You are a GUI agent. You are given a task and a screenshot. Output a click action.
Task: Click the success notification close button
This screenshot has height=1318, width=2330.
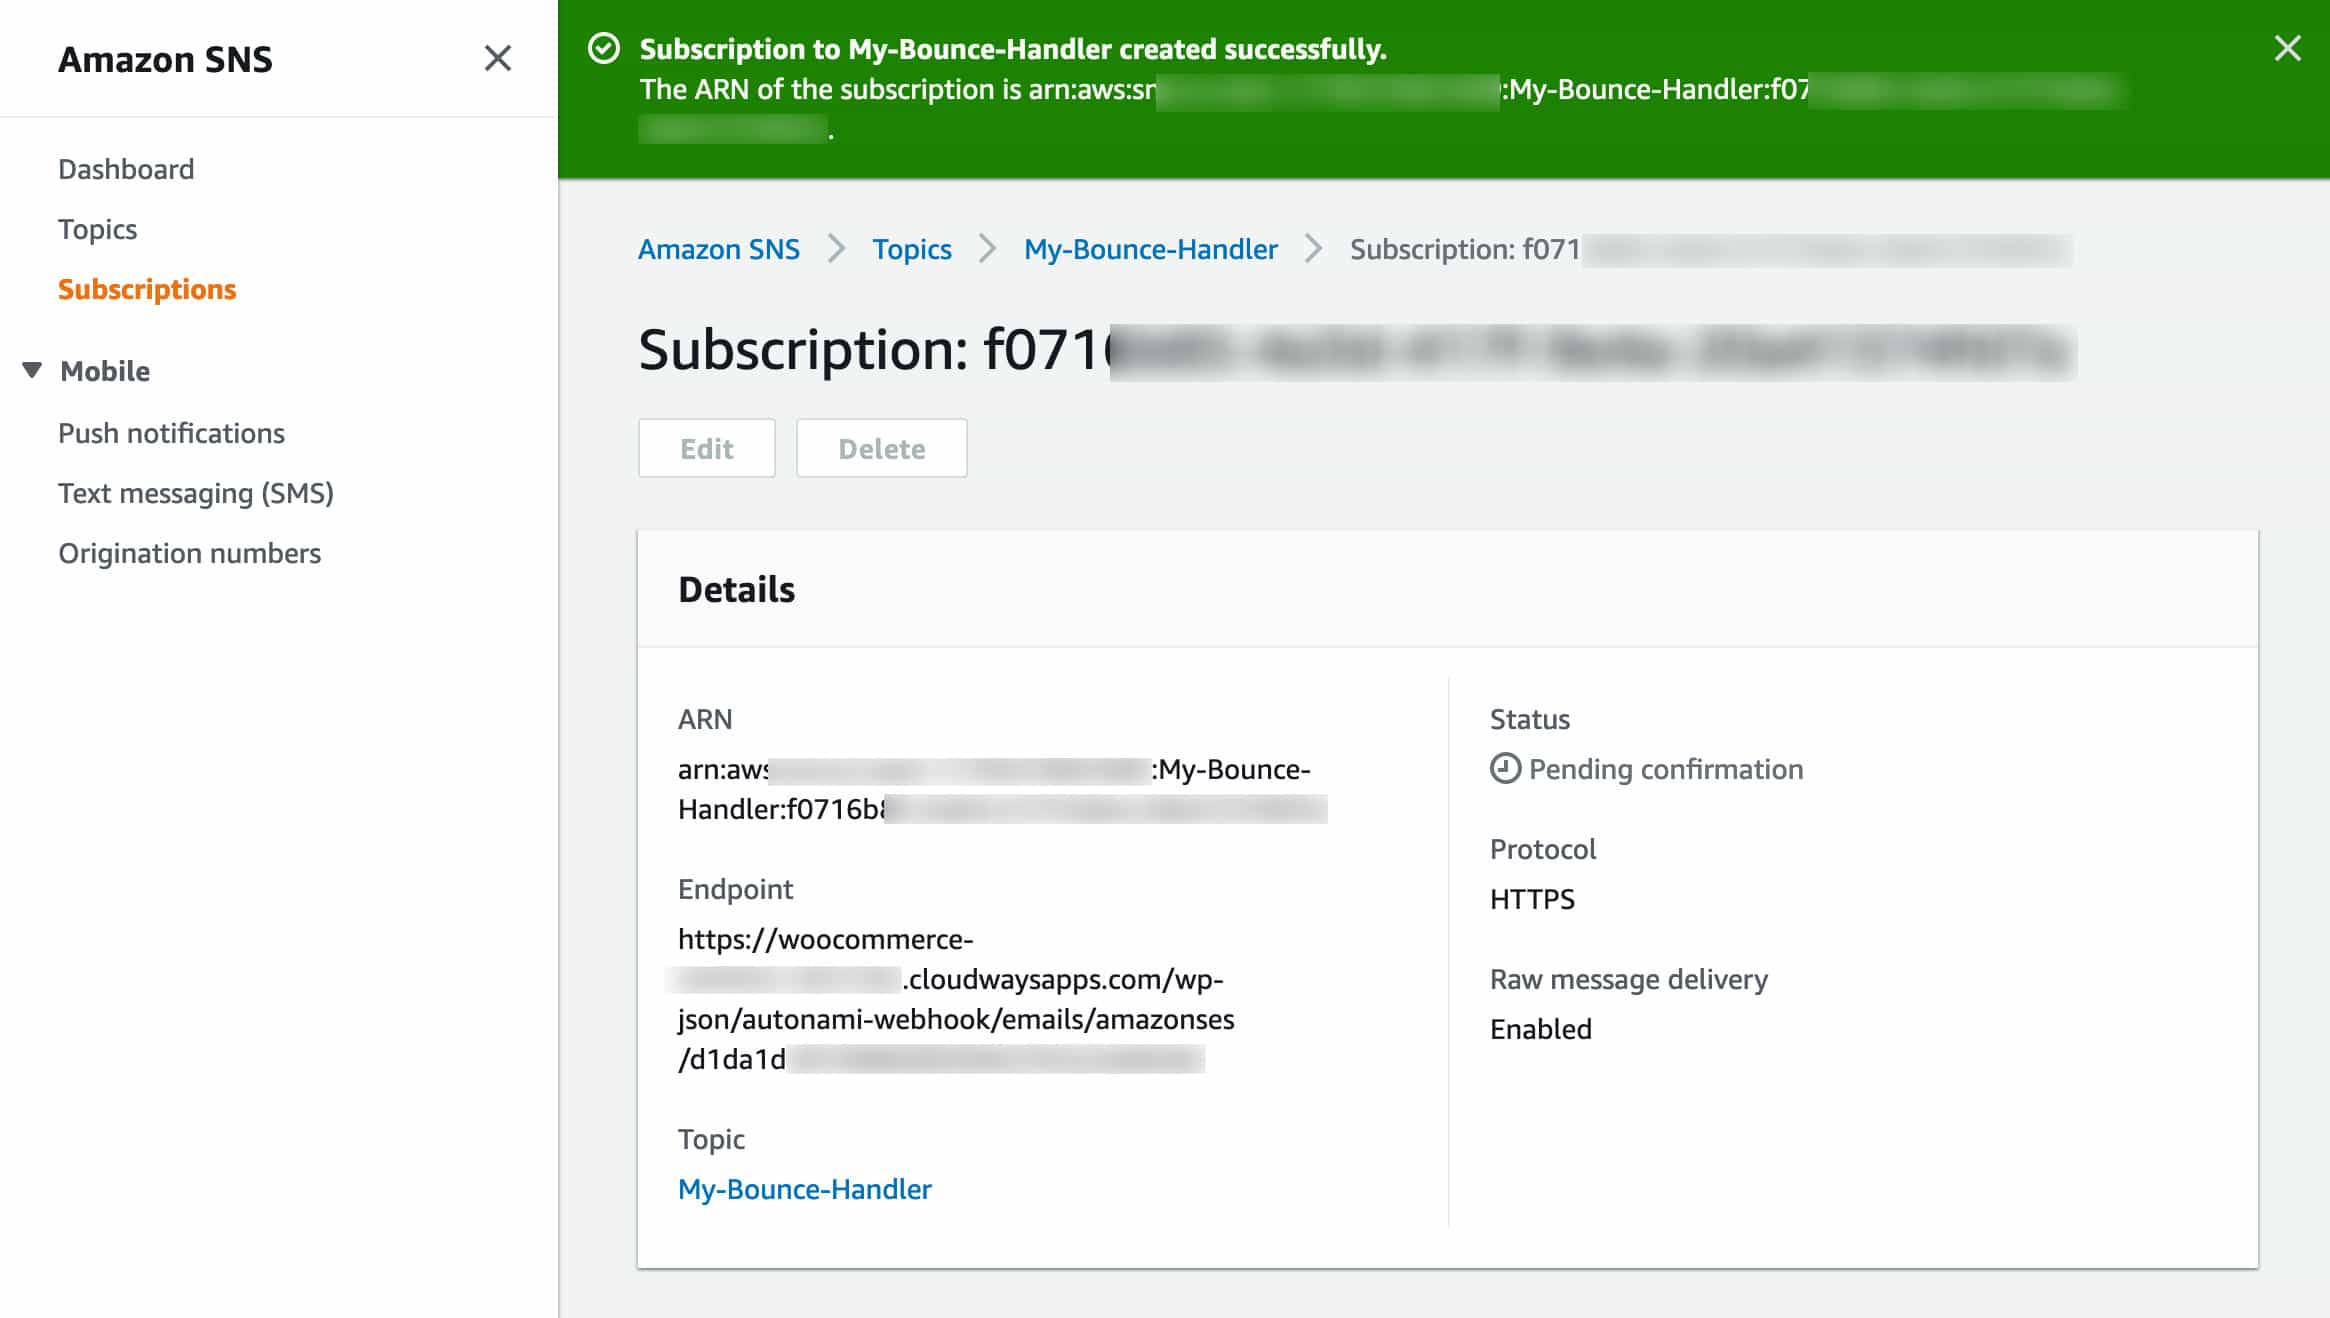pyautogui.click(x=2287, y=48)
